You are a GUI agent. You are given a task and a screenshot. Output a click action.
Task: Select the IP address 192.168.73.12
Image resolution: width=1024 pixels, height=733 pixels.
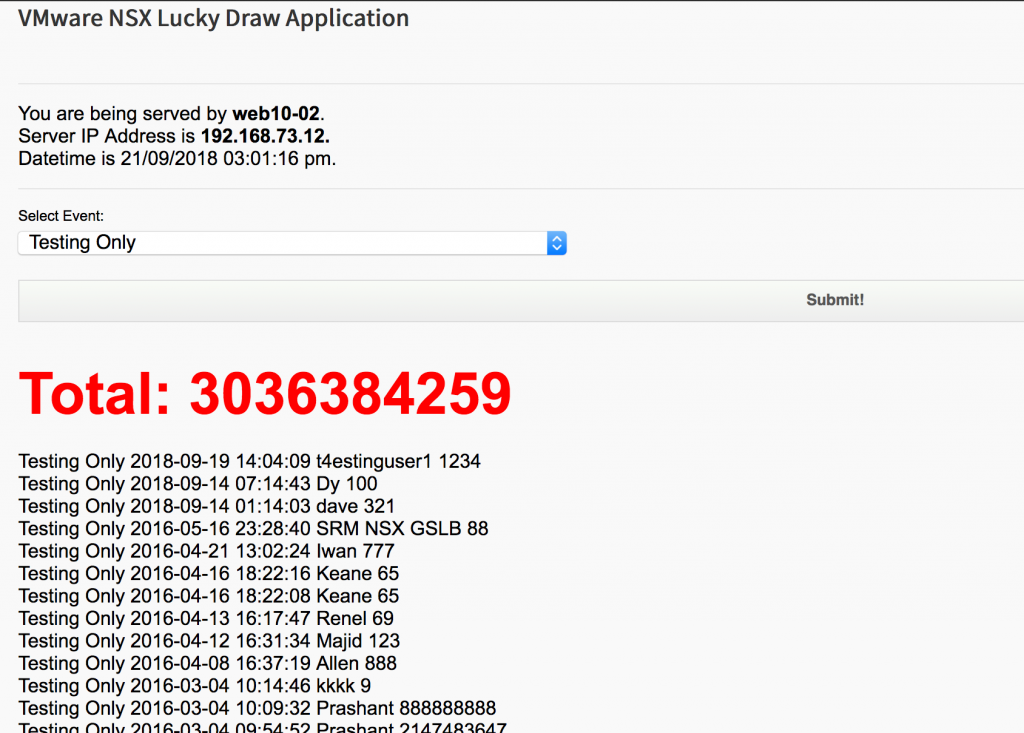pyautogui.click(x=265, y=136)
